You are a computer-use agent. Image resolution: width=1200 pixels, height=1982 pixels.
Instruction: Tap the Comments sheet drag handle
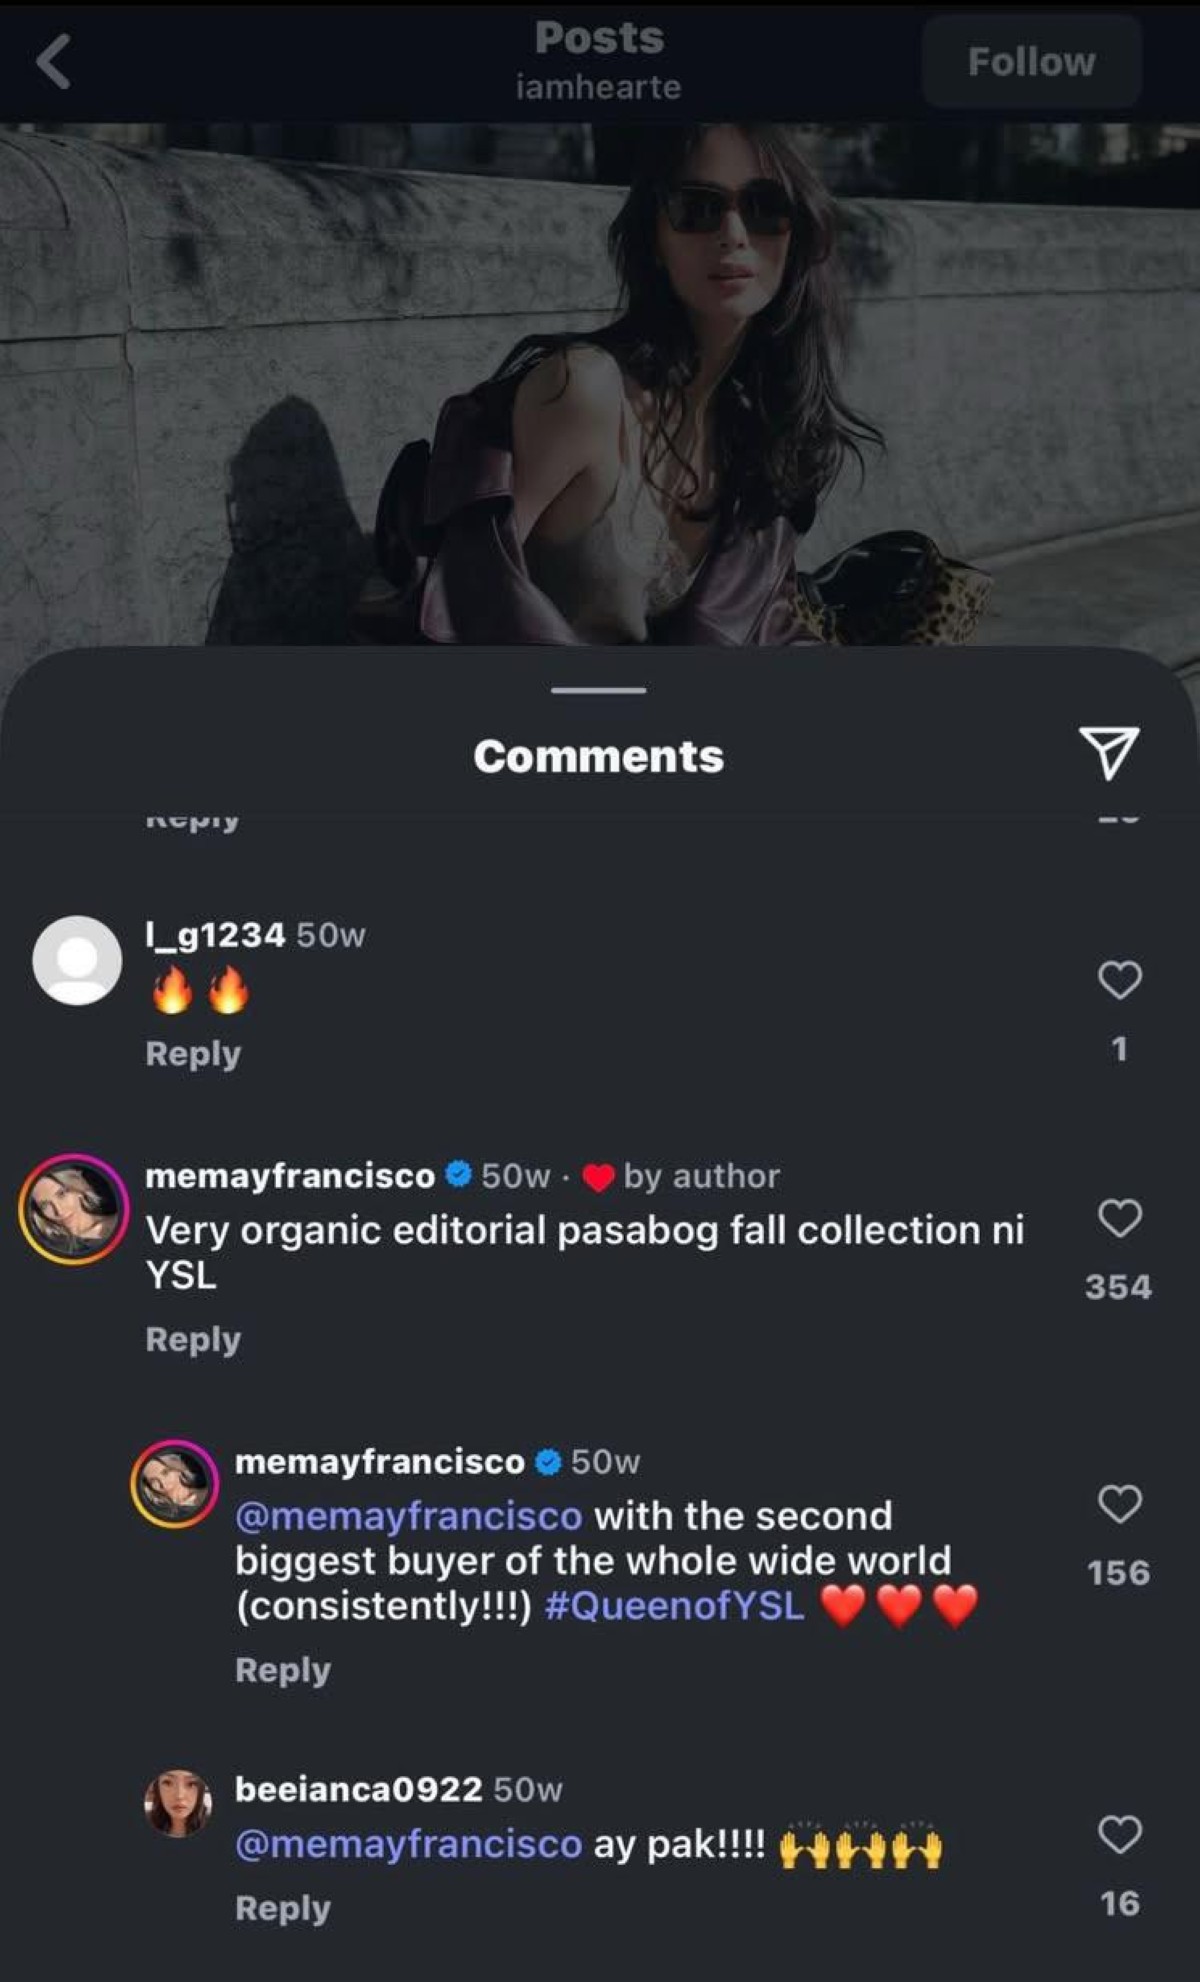point(598,690)
